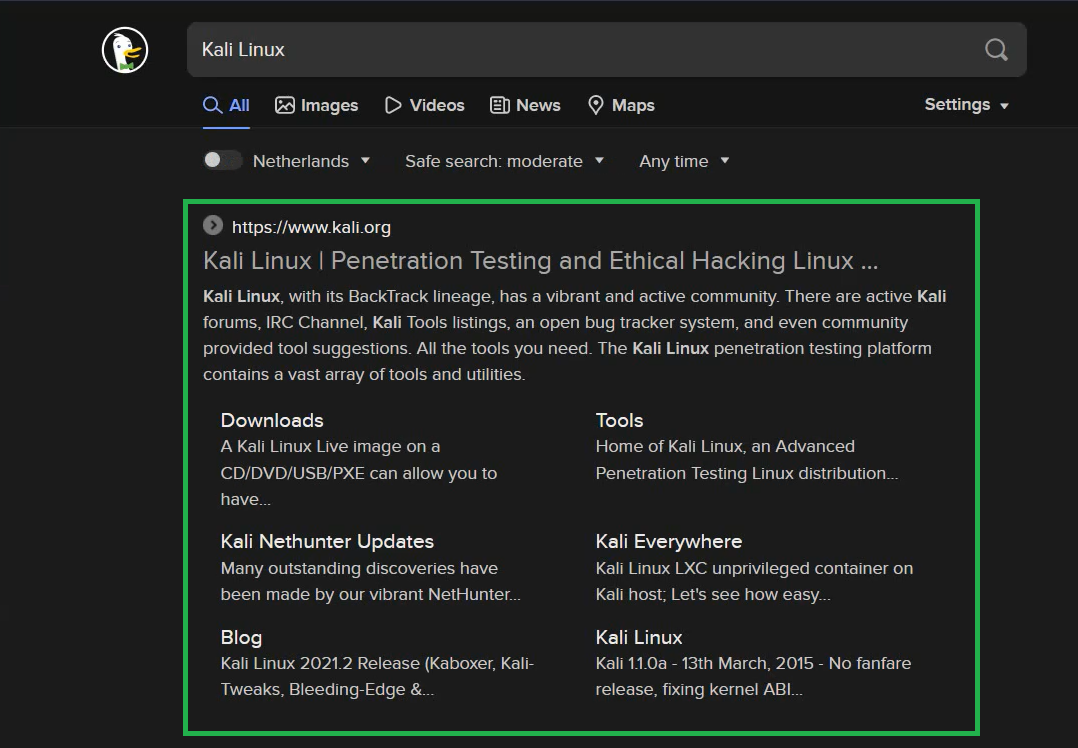Viewport: 1078px width, 748px height.
Task: Open the Kali Nethunter Updates sitelink
Action: 327,541
